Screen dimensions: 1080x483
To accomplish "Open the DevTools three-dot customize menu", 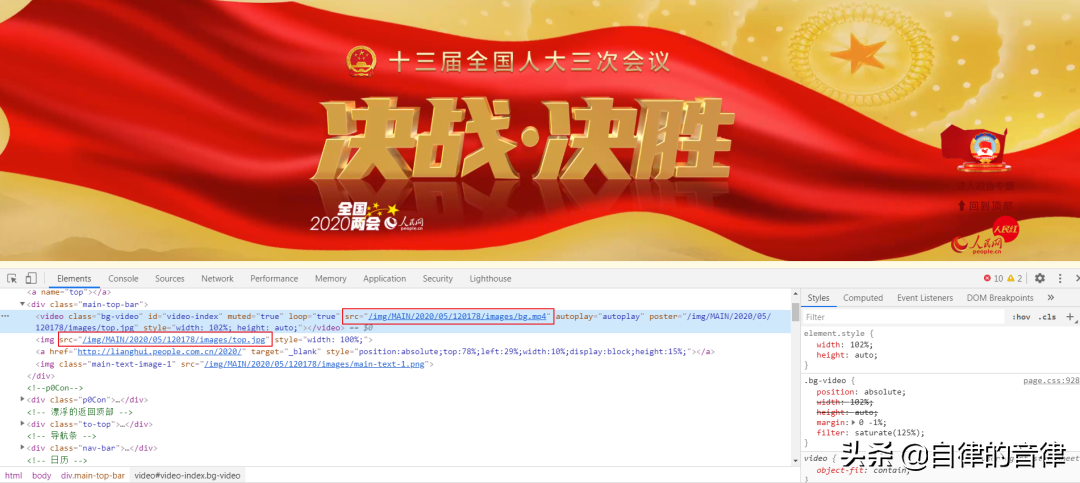I will click(x=1061, y=278).
